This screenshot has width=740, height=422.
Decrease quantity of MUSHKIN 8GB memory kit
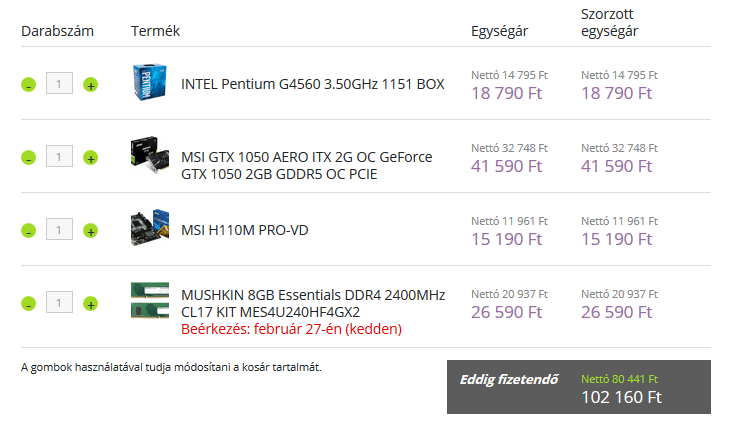[x=28, y=303]
